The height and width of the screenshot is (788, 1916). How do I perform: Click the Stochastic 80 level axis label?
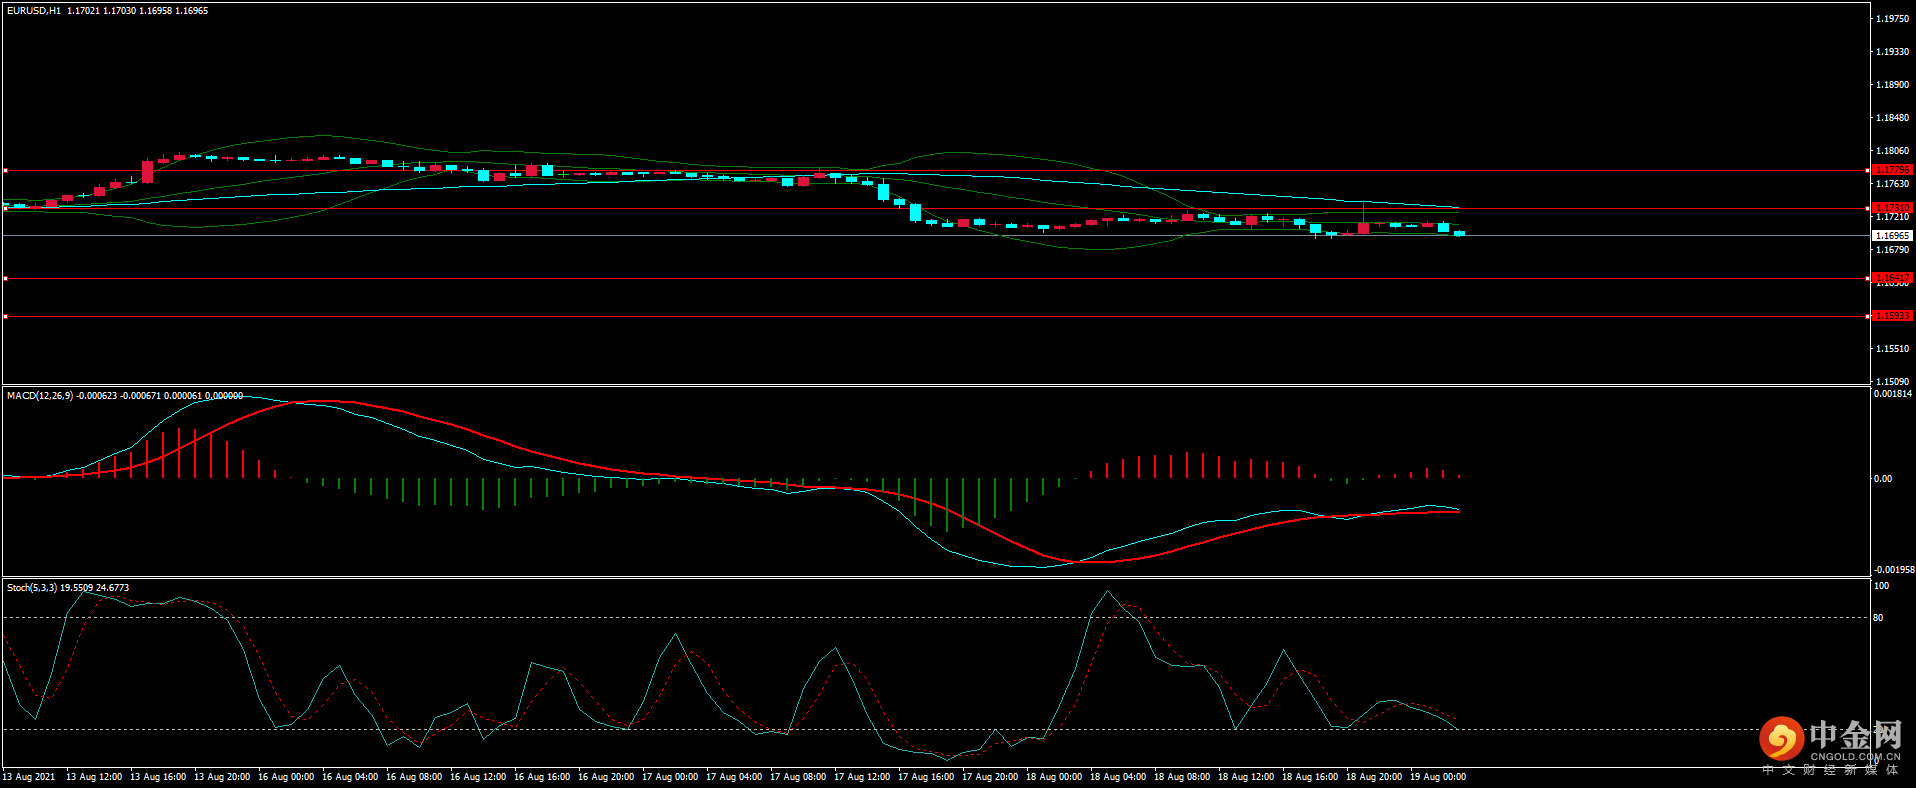[1878, 618]
